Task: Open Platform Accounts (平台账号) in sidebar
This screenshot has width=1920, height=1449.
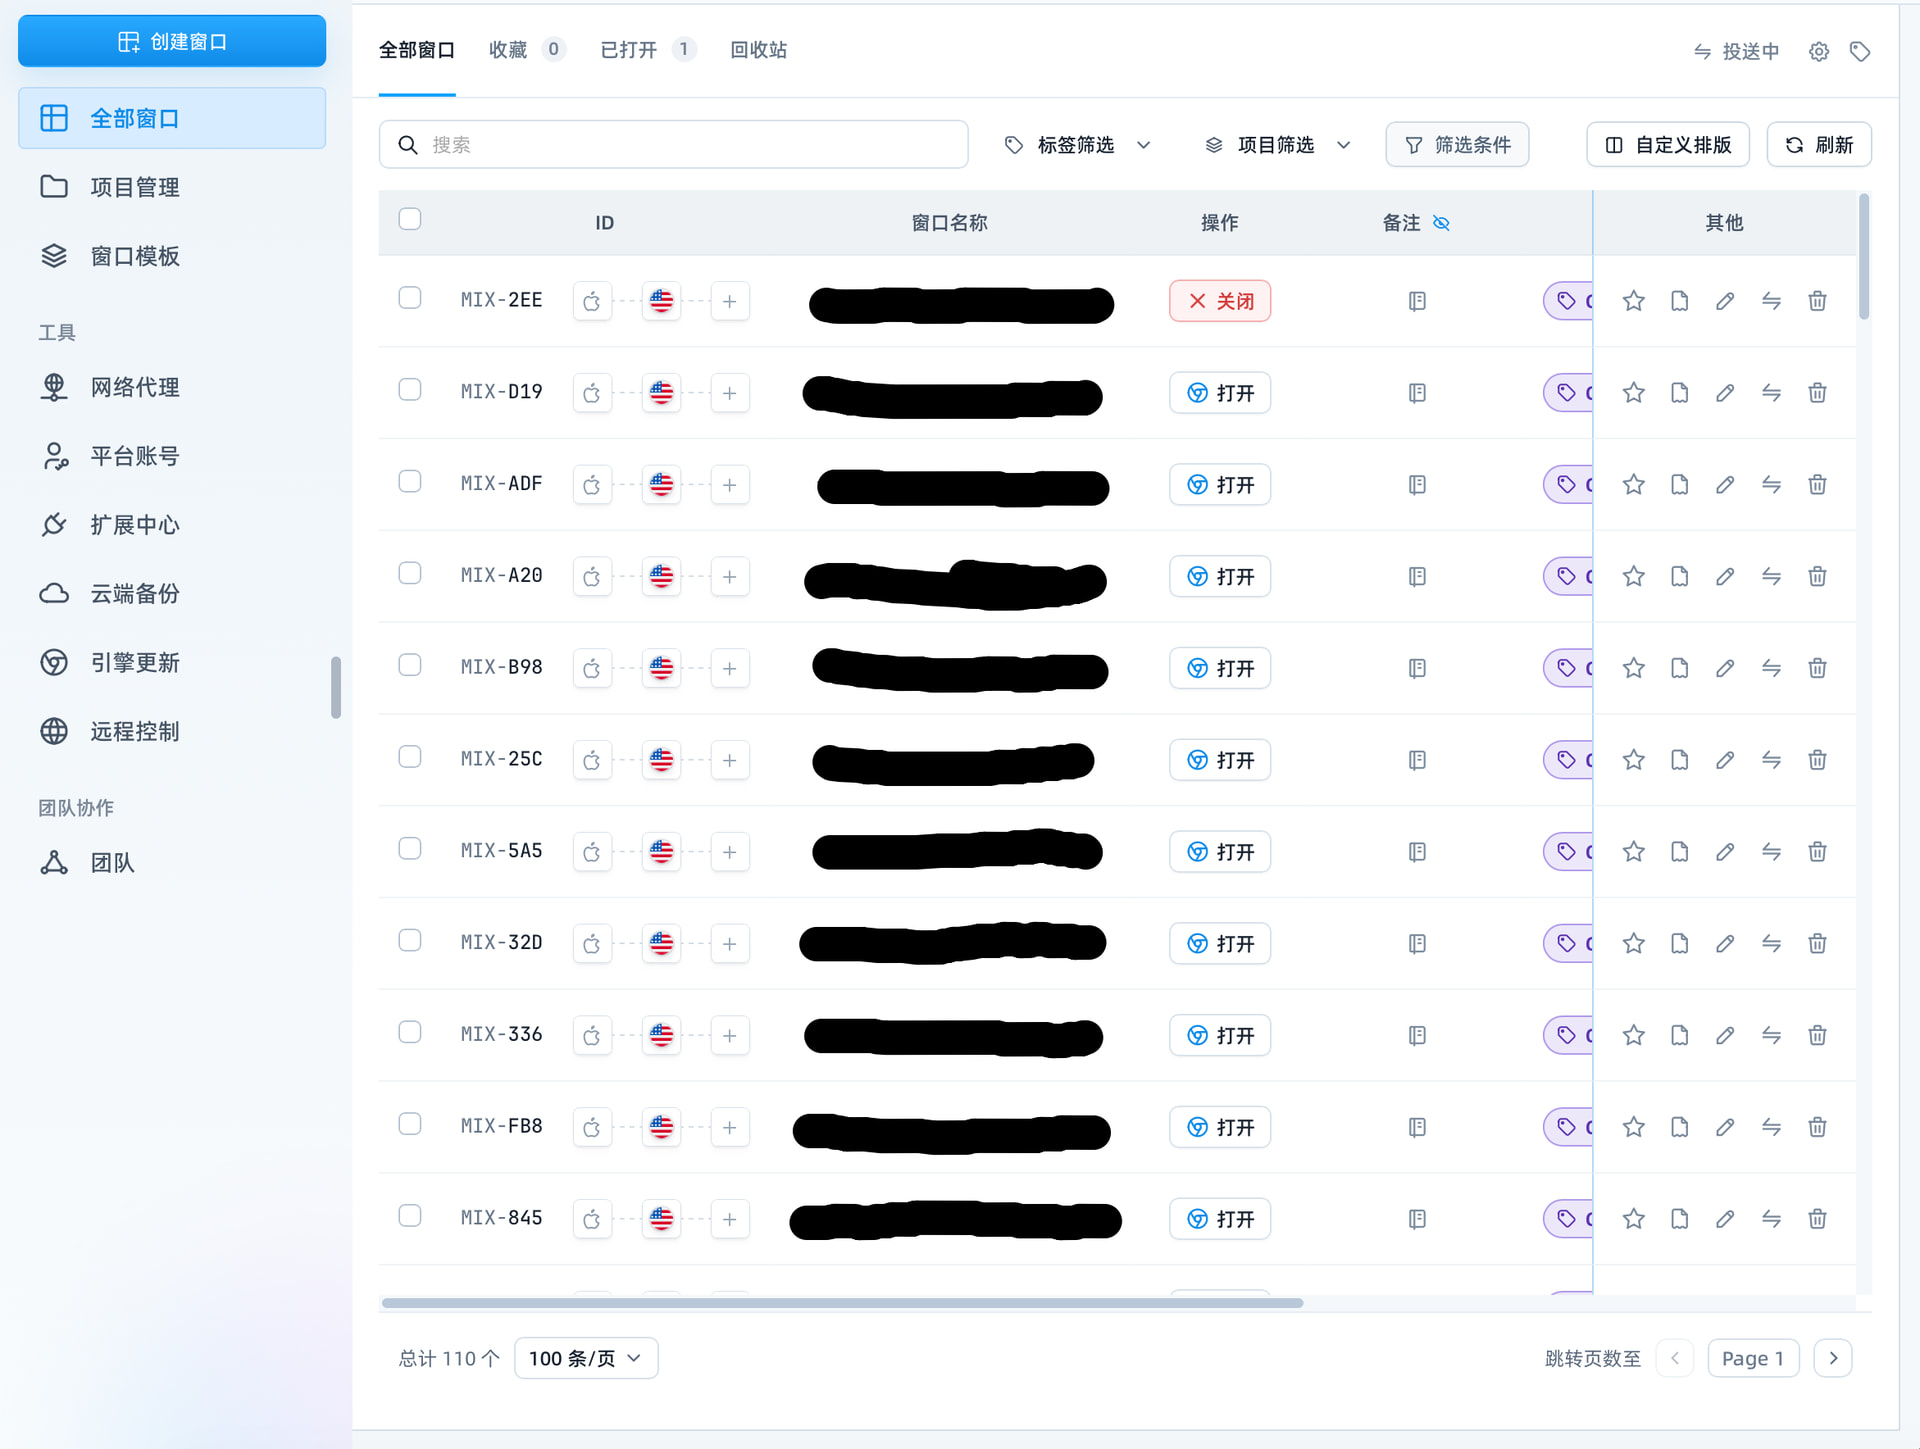Action: coord(172,456)
